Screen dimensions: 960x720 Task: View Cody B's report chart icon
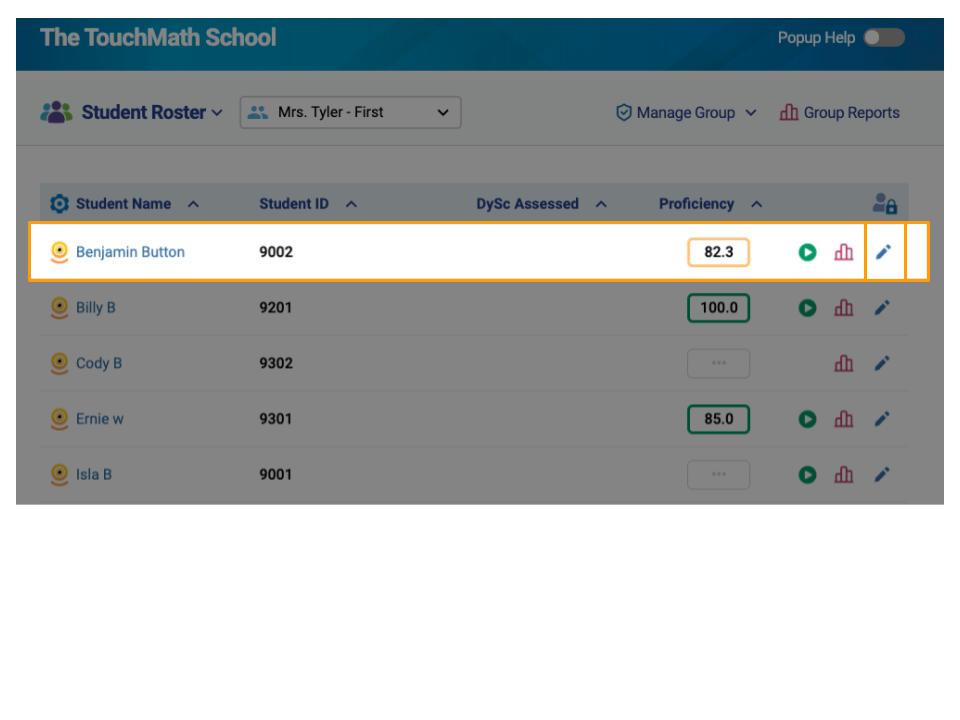[844, 363]
